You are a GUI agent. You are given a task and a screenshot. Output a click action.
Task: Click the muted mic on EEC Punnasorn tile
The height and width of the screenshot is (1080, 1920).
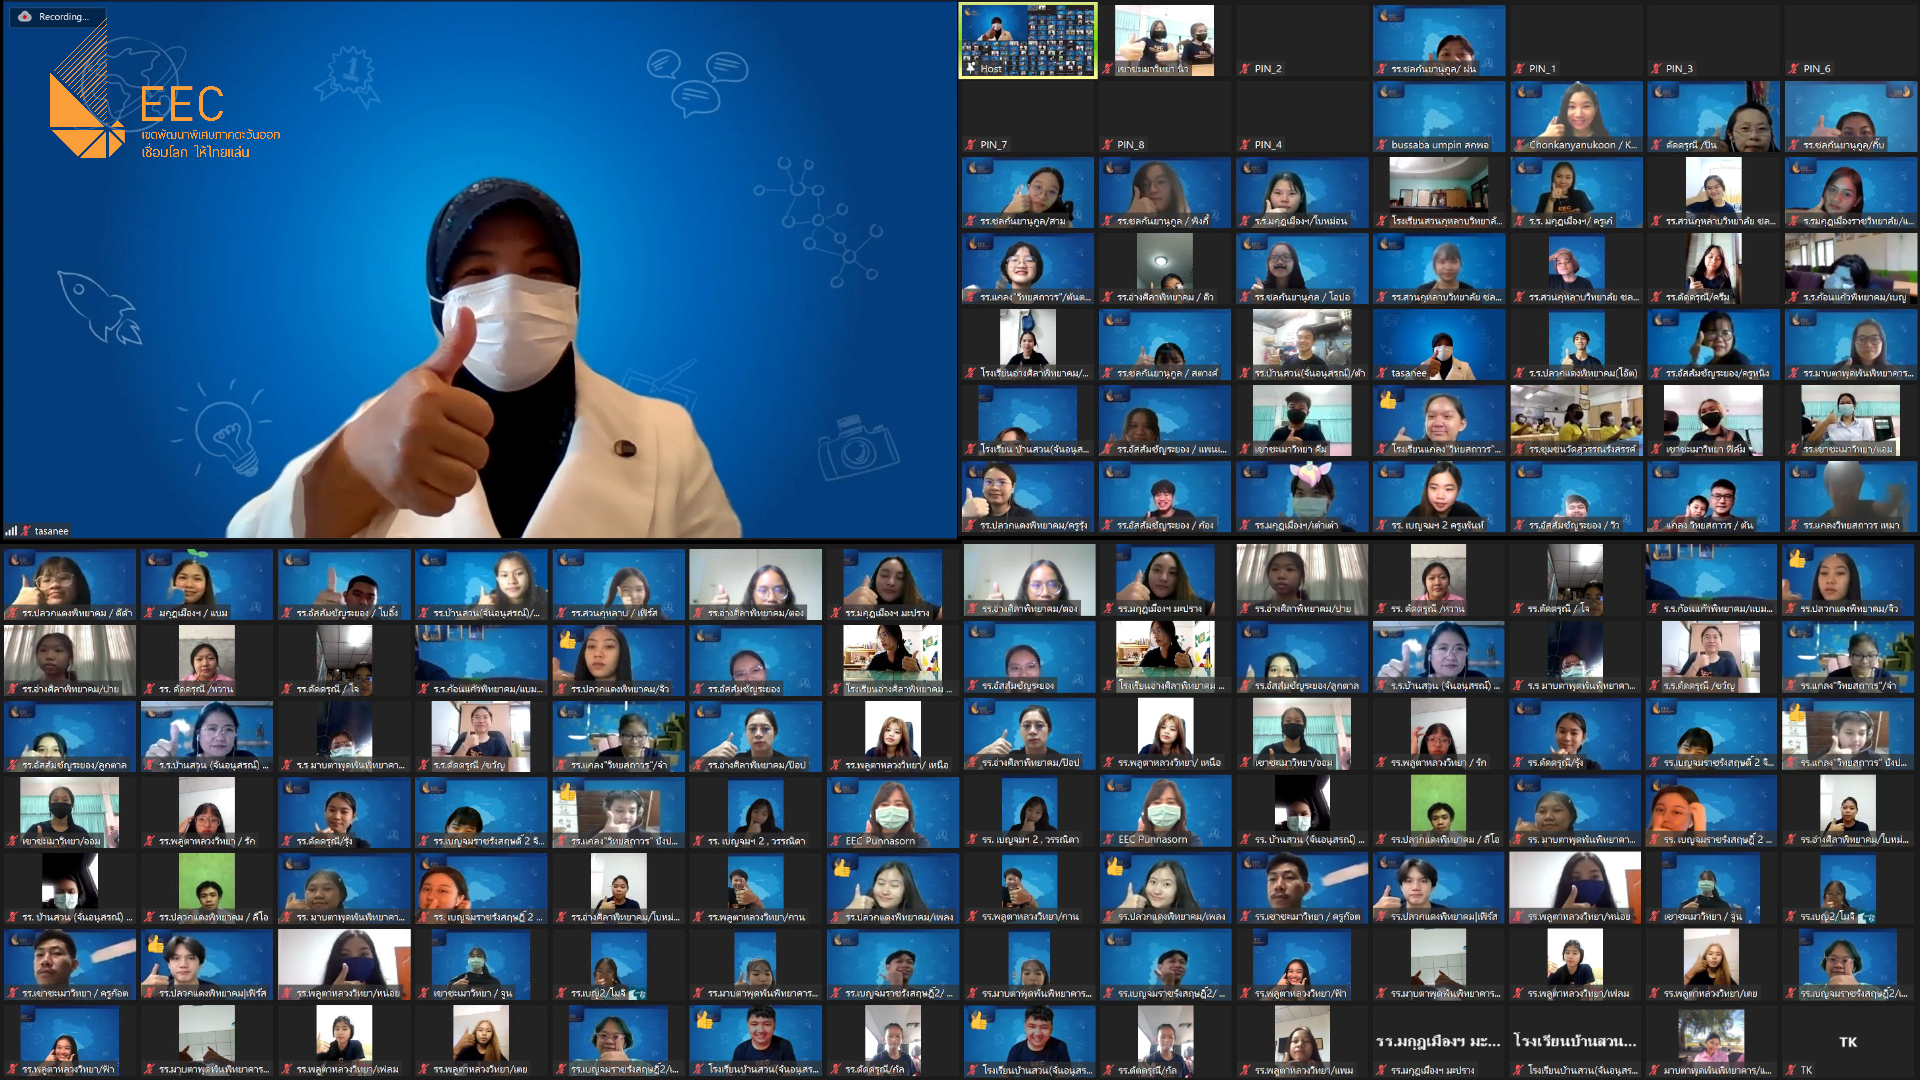836,841
